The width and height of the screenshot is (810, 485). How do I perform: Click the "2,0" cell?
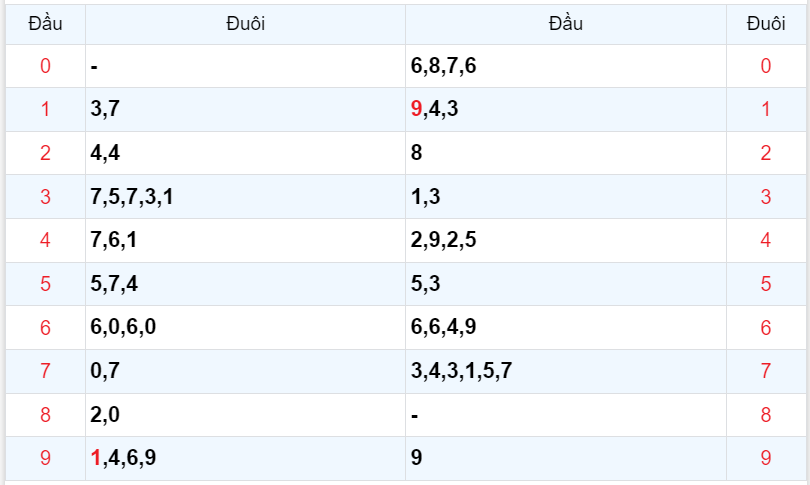[105, 415]
